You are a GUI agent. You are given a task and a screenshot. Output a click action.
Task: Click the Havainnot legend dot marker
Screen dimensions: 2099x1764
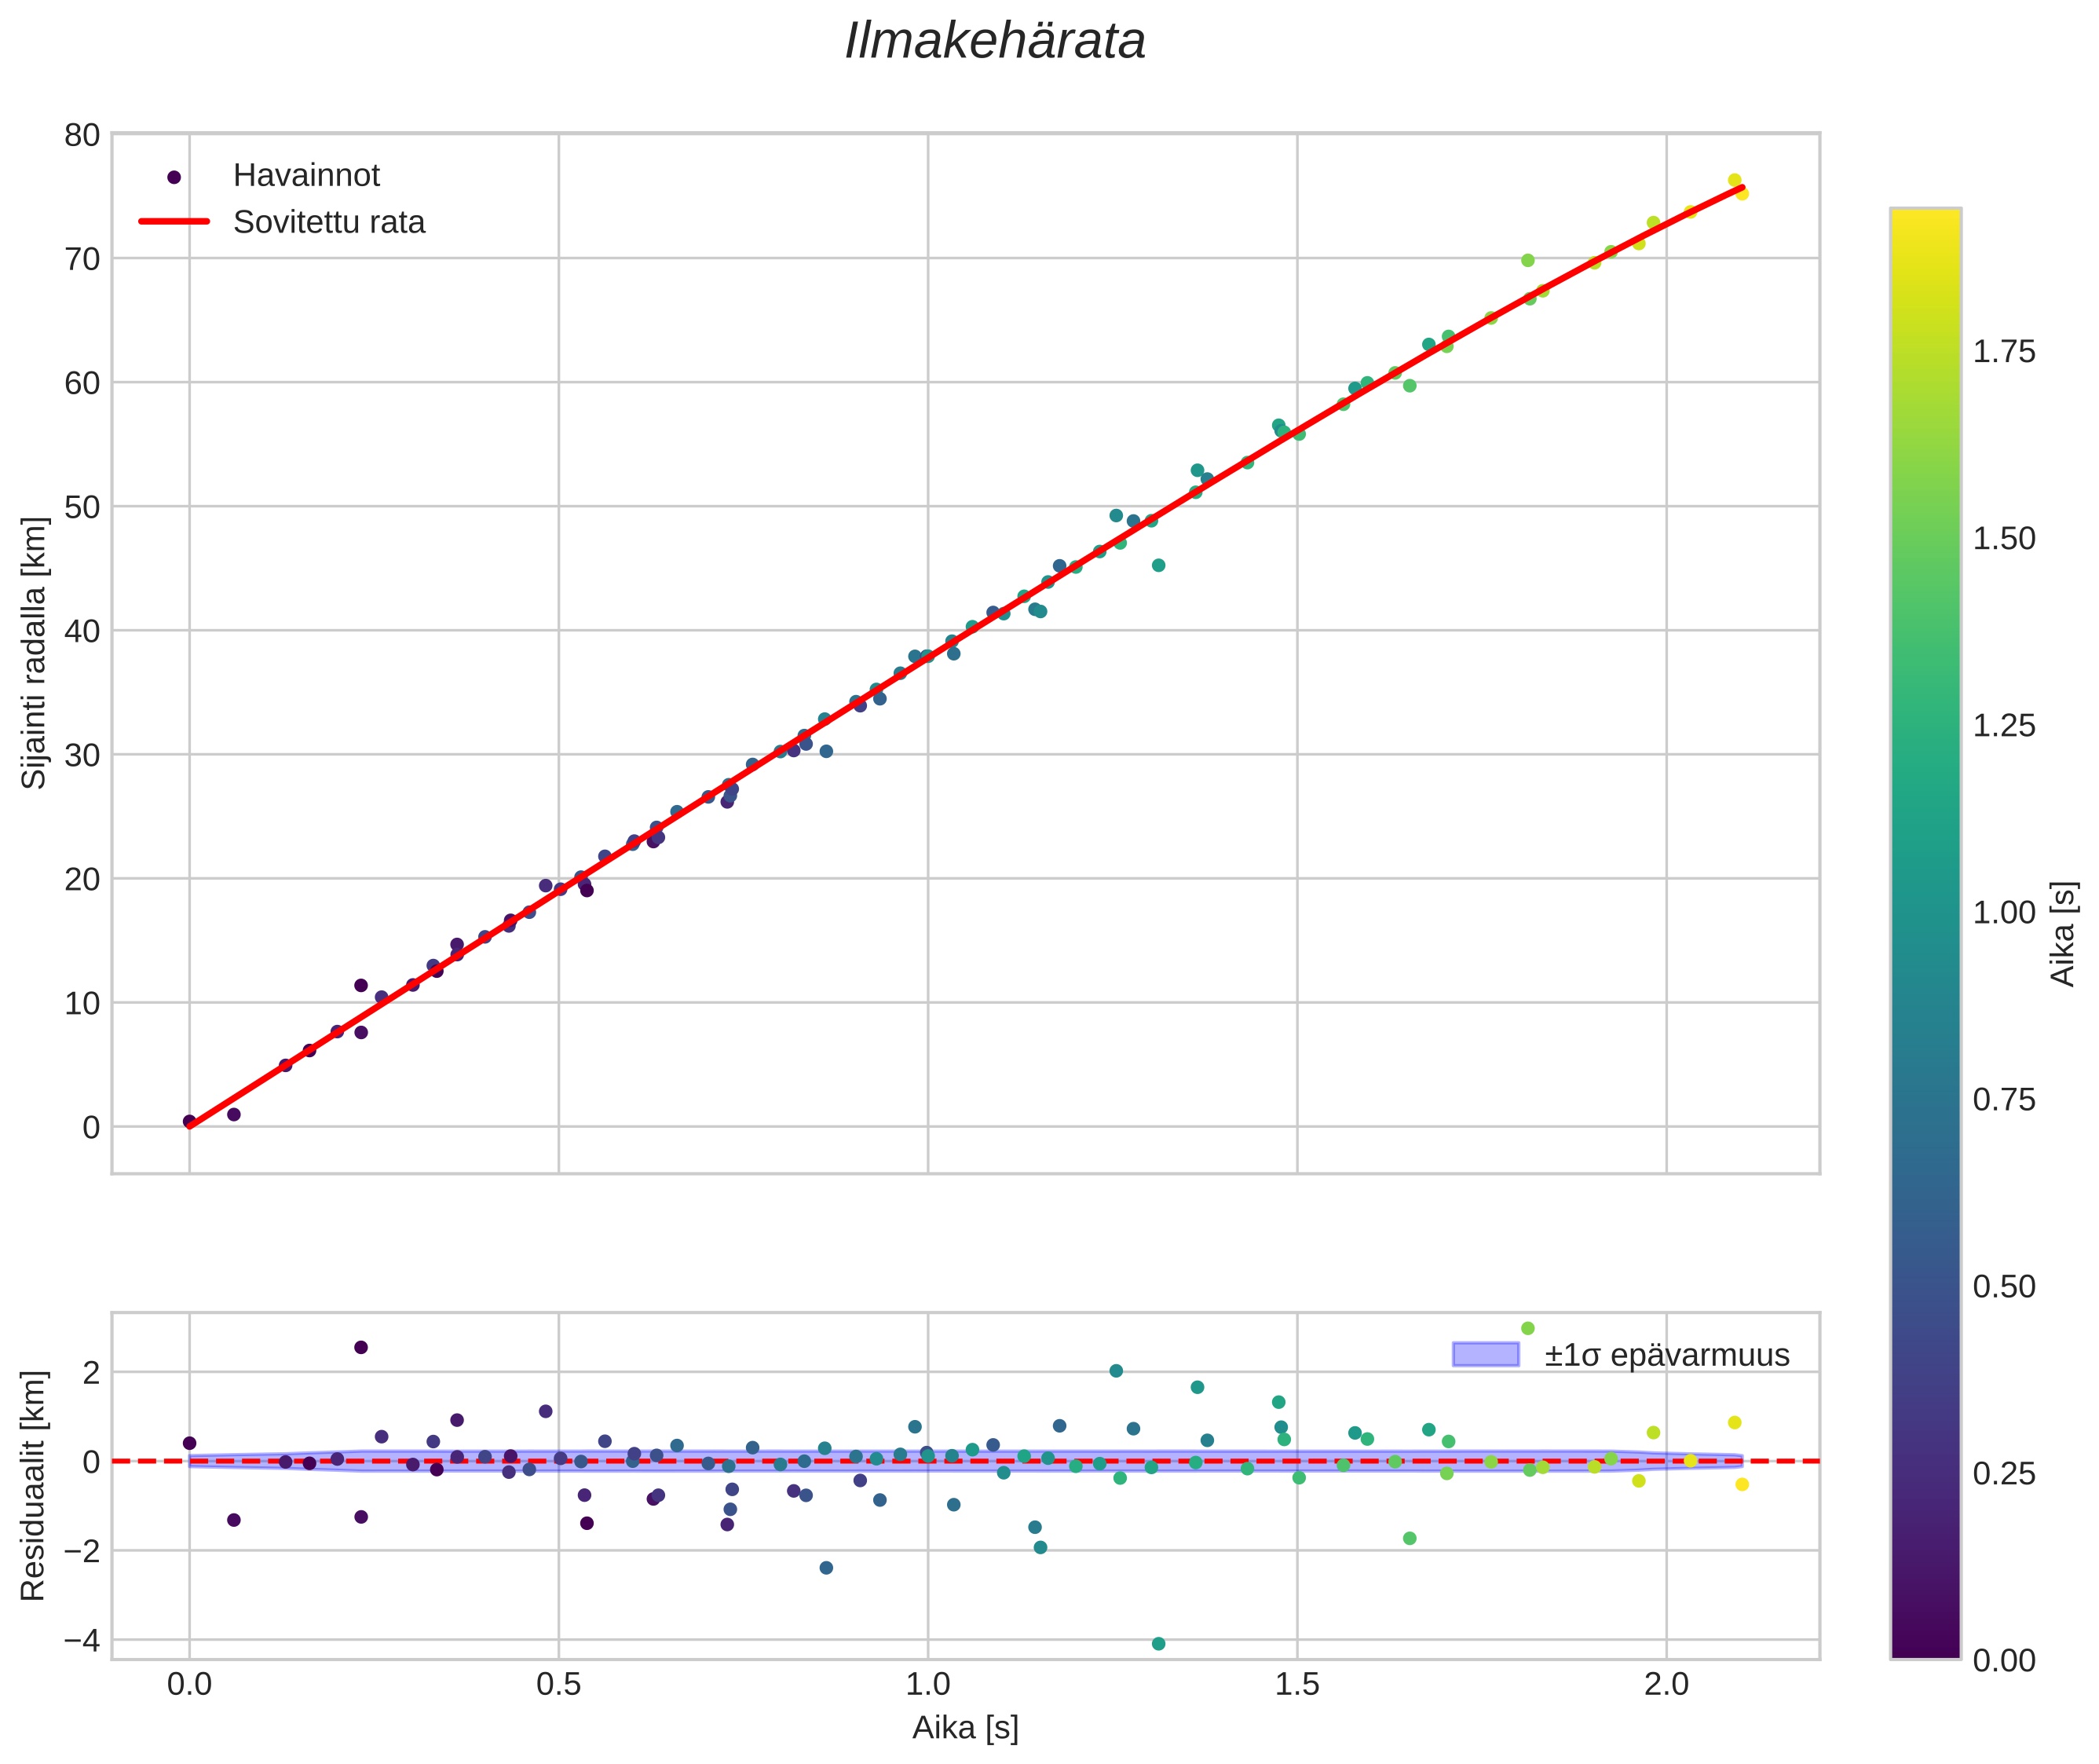click(x=174, y=177)
